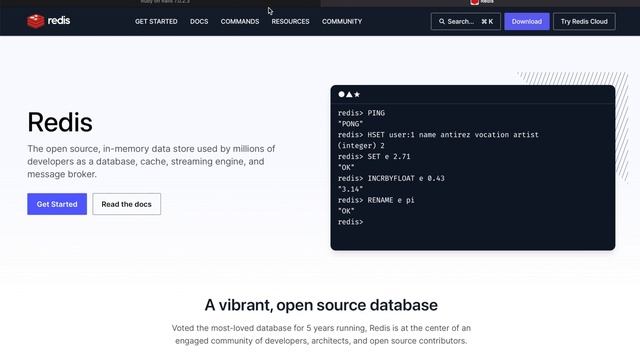Click the 'redis> PING' line
This screenshot has height=360, width=640.
361,113
